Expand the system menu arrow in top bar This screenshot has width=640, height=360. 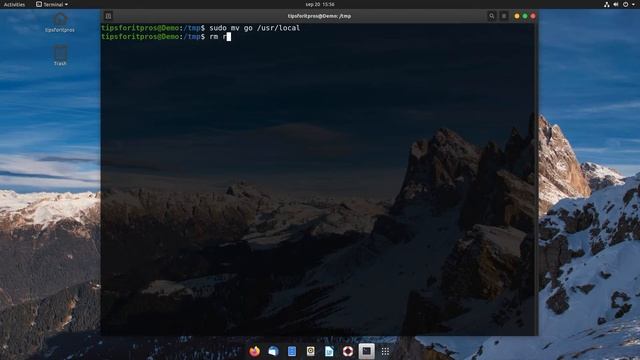pyautogui.click(x=633, y=4)
